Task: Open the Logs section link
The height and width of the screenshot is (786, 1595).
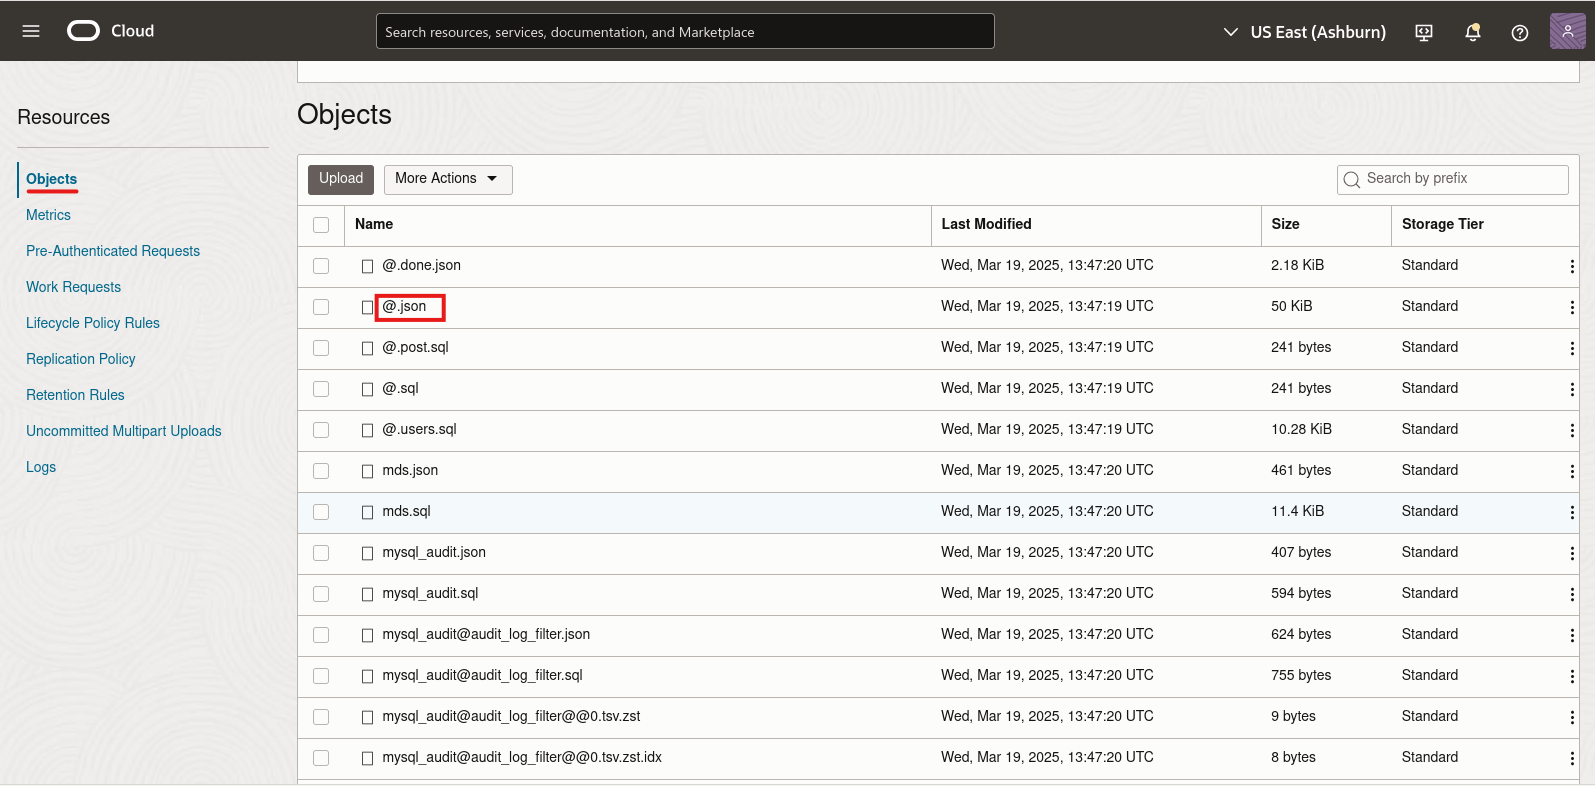Action: coord(41,467)
